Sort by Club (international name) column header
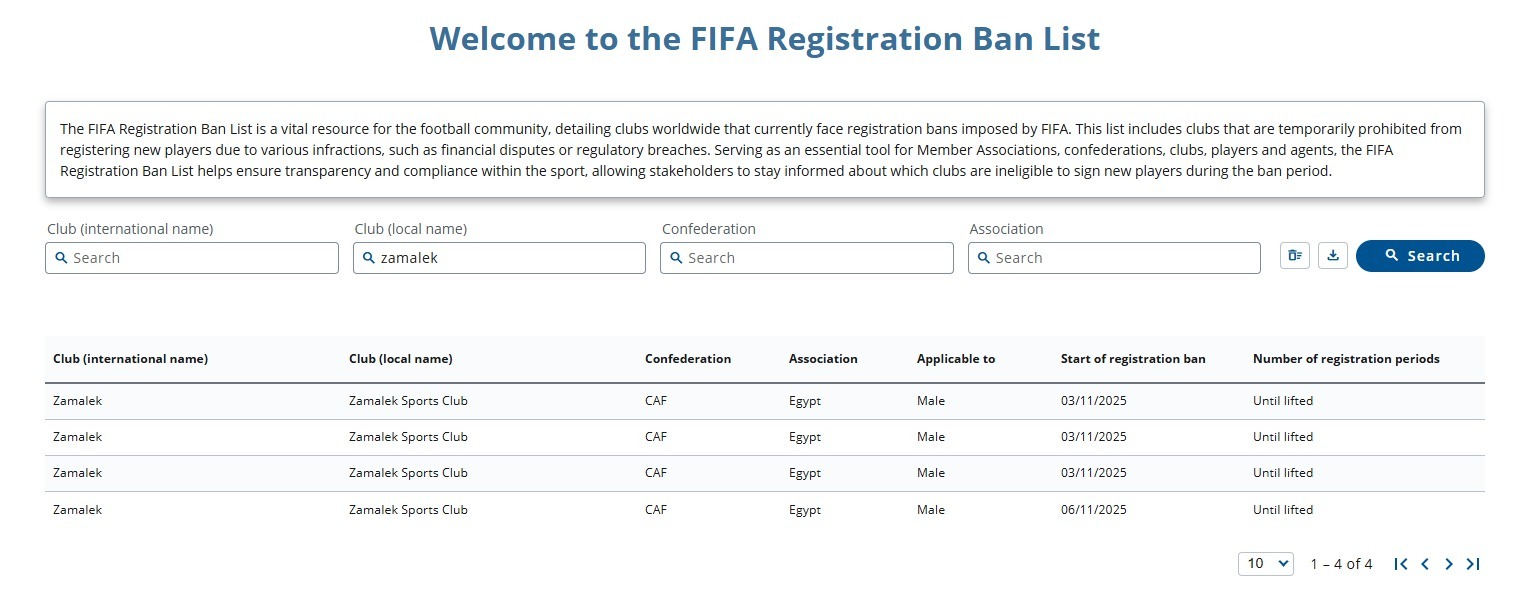Viewport: 1515px width, 600px height. (130, 359)
